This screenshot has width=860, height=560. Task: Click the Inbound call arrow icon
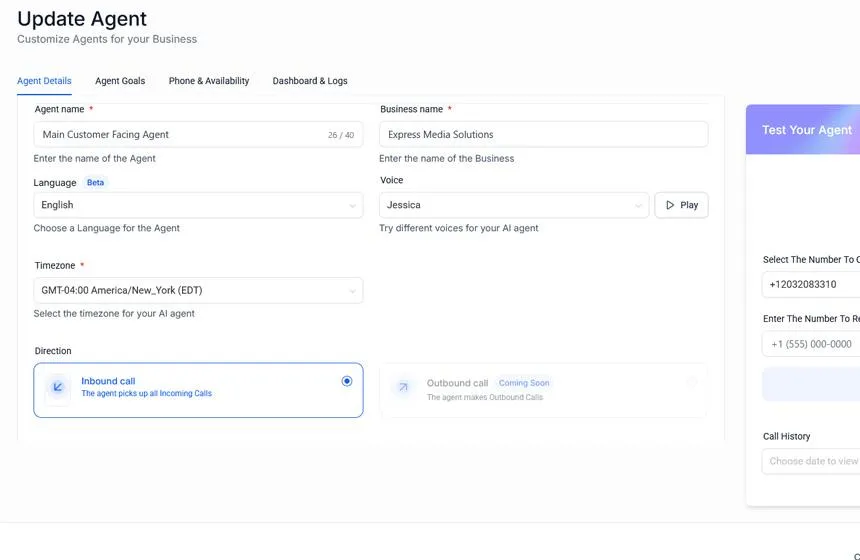(58, 387)
